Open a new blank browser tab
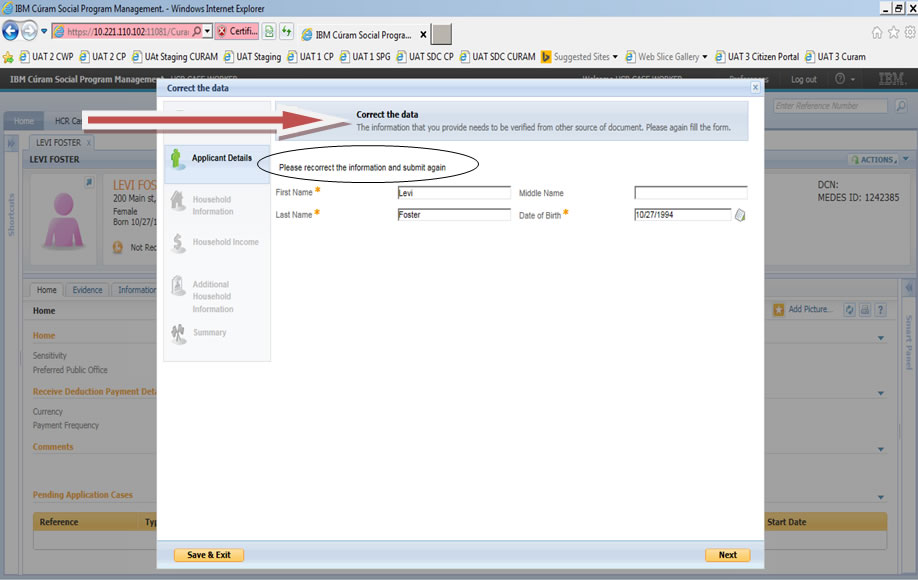Screen dimensions: 918x580 (x=441, y=35)
